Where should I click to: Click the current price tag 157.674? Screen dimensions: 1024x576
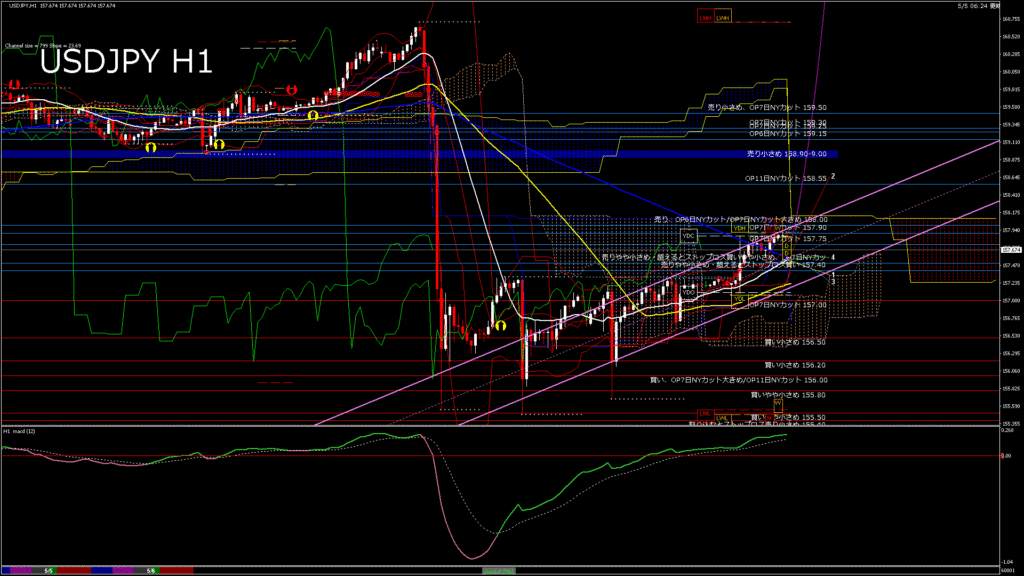click(1011, 249)
